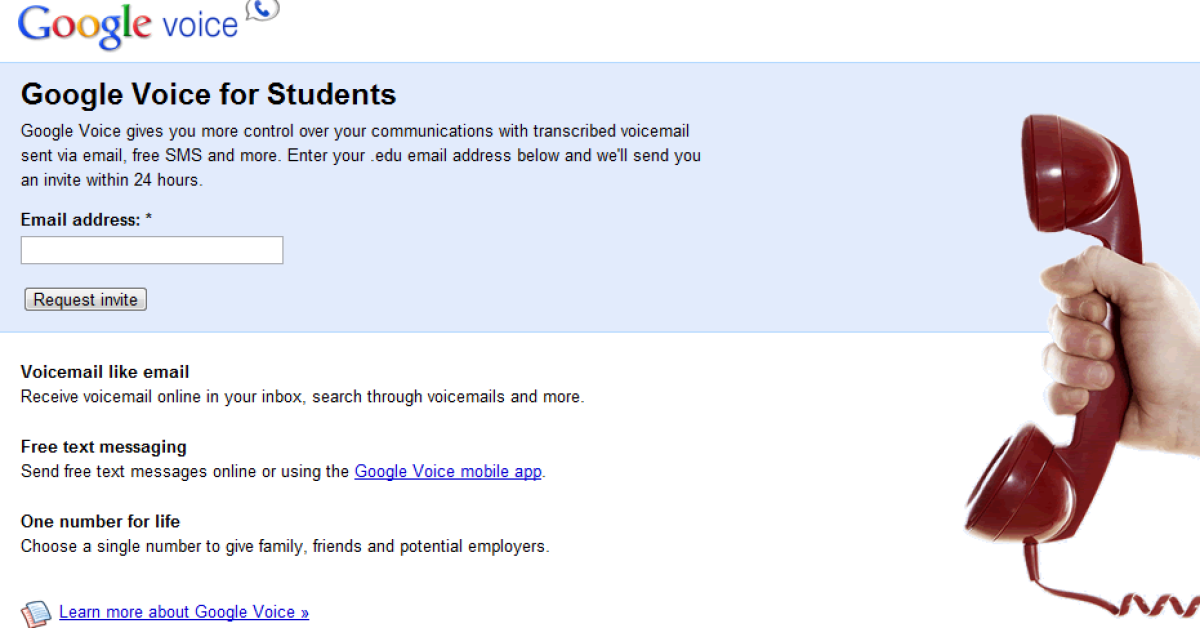This screenshot has height=628, width=1200.
Task: Click the phone speech bubble icon
Action: point(262,12)
